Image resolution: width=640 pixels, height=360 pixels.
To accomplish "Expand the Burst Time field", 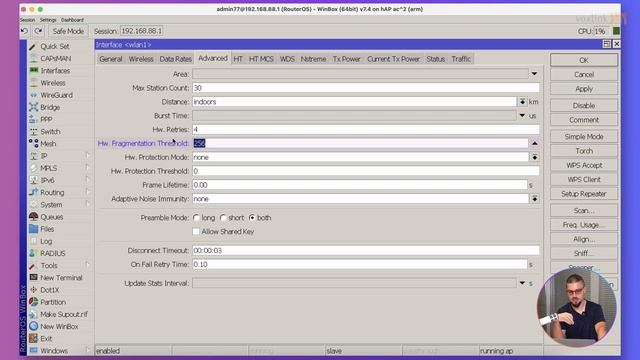I will pyautogui.click(x=522, y=116).
